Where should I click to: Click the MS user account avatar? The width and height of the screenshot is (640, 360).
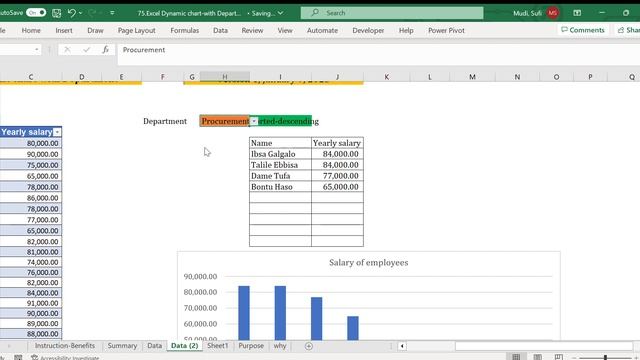tap(553, 13)
